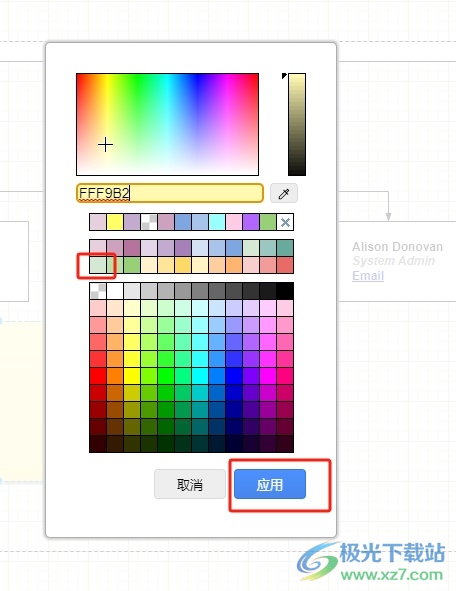The width and height of the screenshot is (456, 591).
Task: Pick the fully saturated orange grid swatch
Action: (115, 376)
